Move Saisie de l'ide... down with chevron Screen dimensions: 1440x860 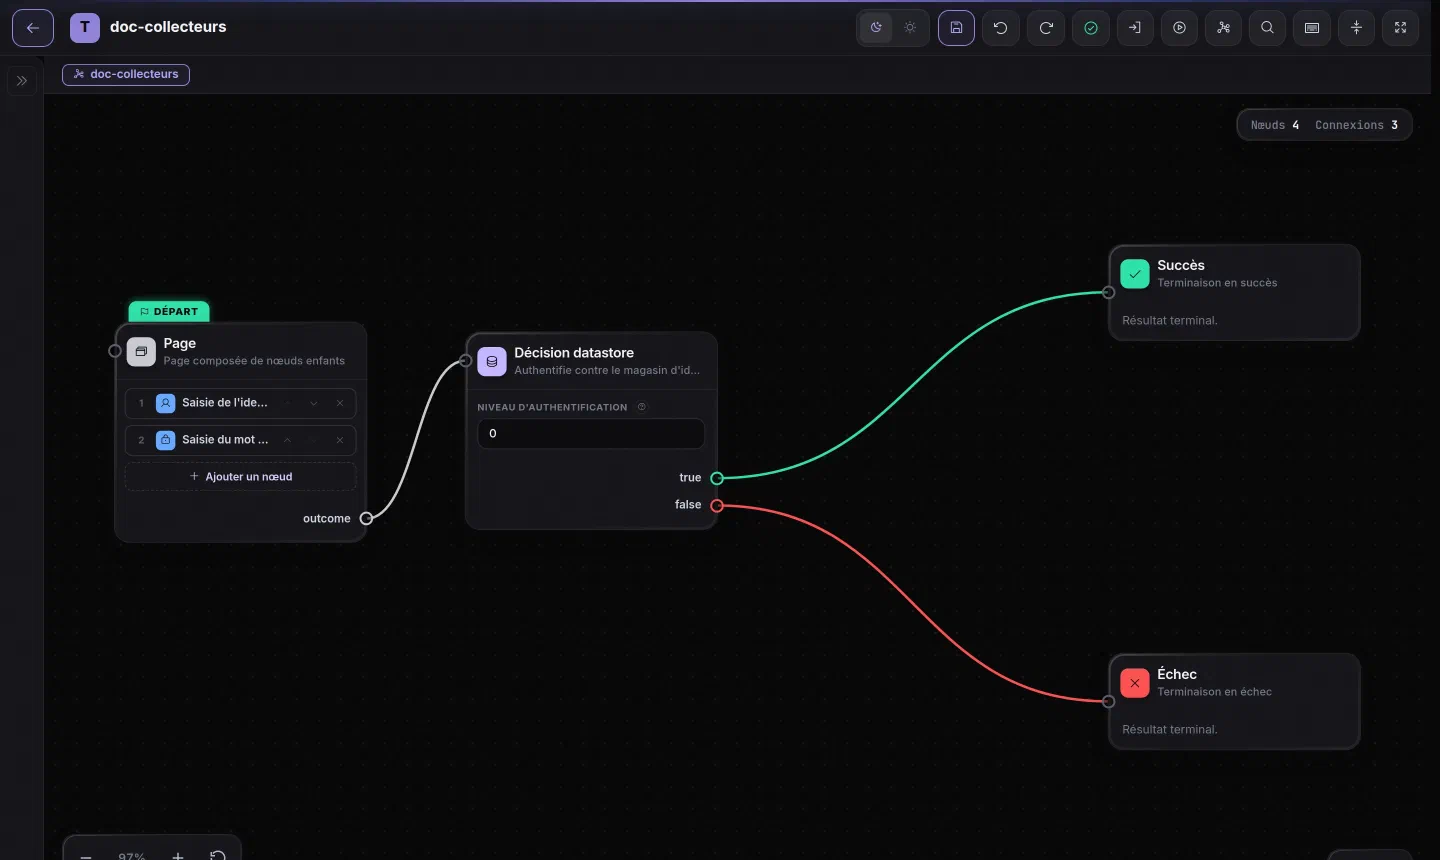[x=314, y=403]
